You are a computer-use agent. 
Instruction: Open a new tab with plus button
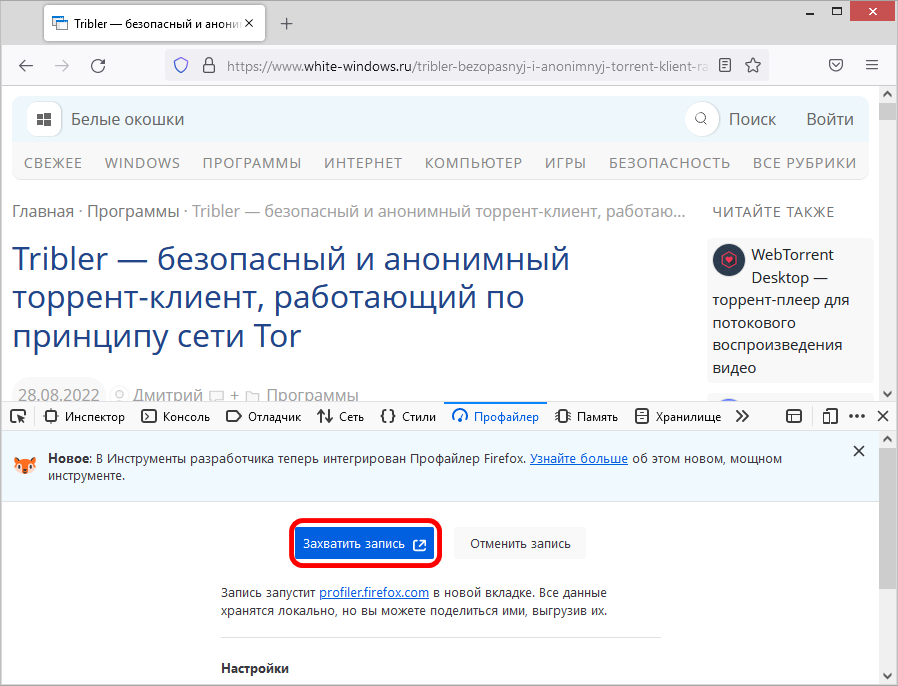(x=286, y=23)
